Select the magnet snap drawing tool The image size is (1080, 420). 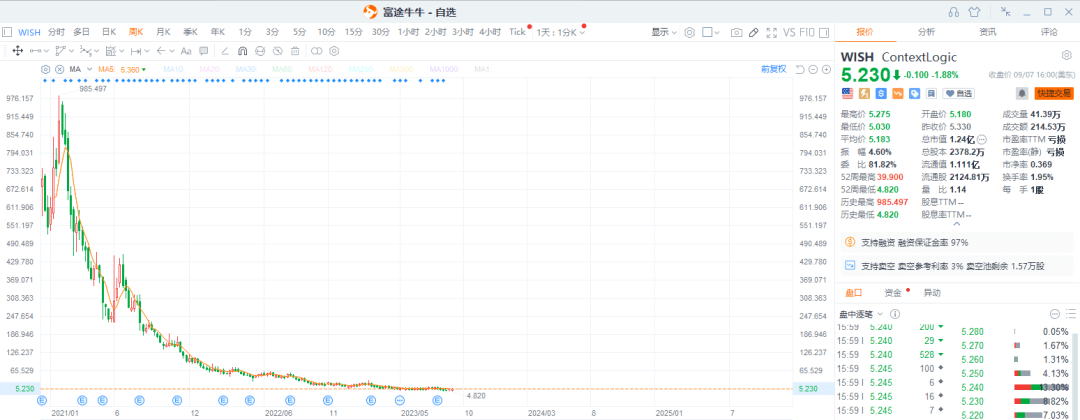[242, 51]
